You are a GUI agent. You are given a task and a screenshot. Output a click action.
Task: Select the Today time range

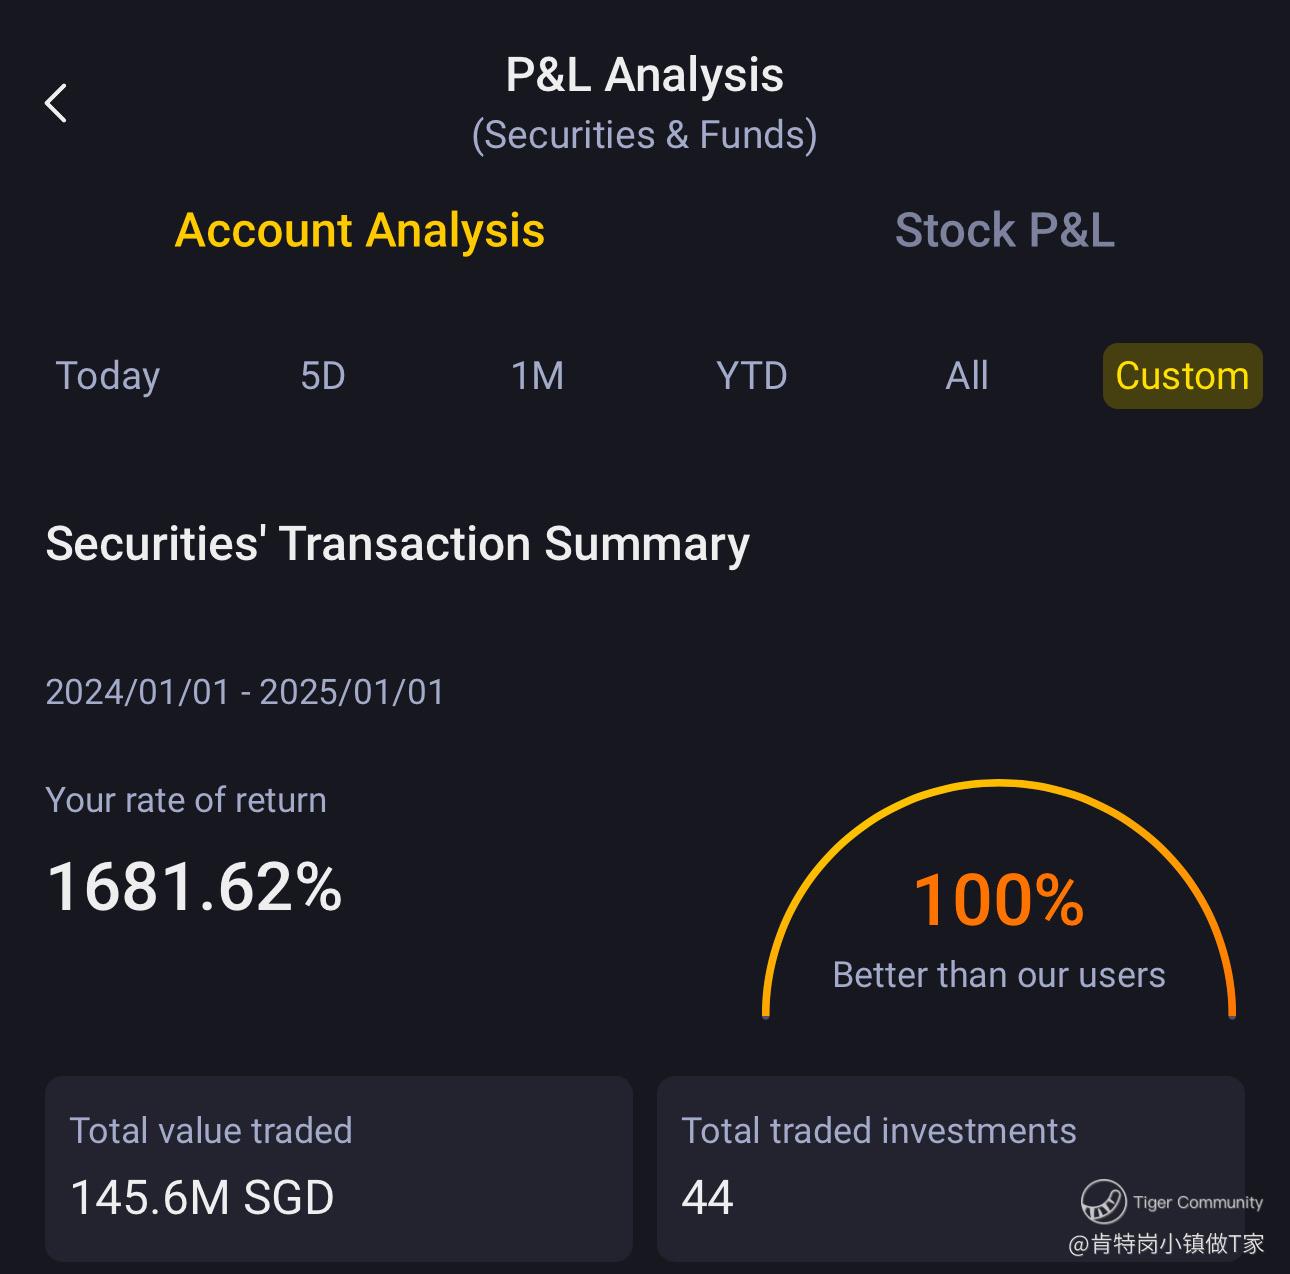(x=108, y=376)
